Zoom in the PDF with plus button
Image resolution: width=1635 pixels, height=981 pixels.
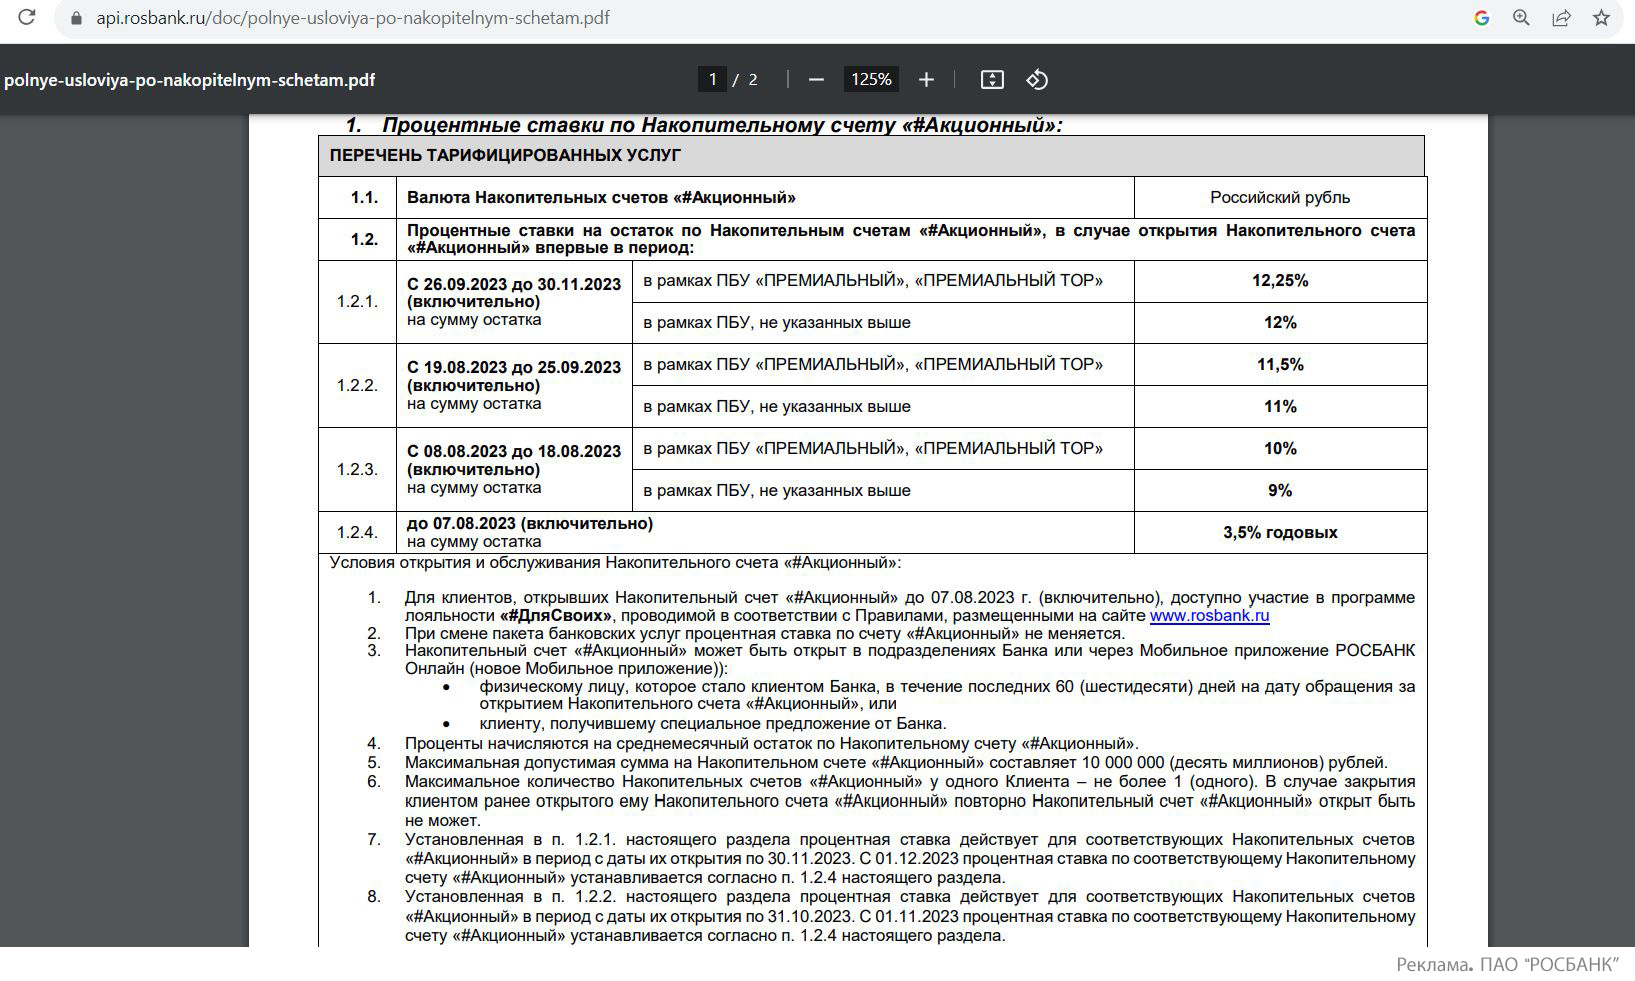click(x=926, y=79)
